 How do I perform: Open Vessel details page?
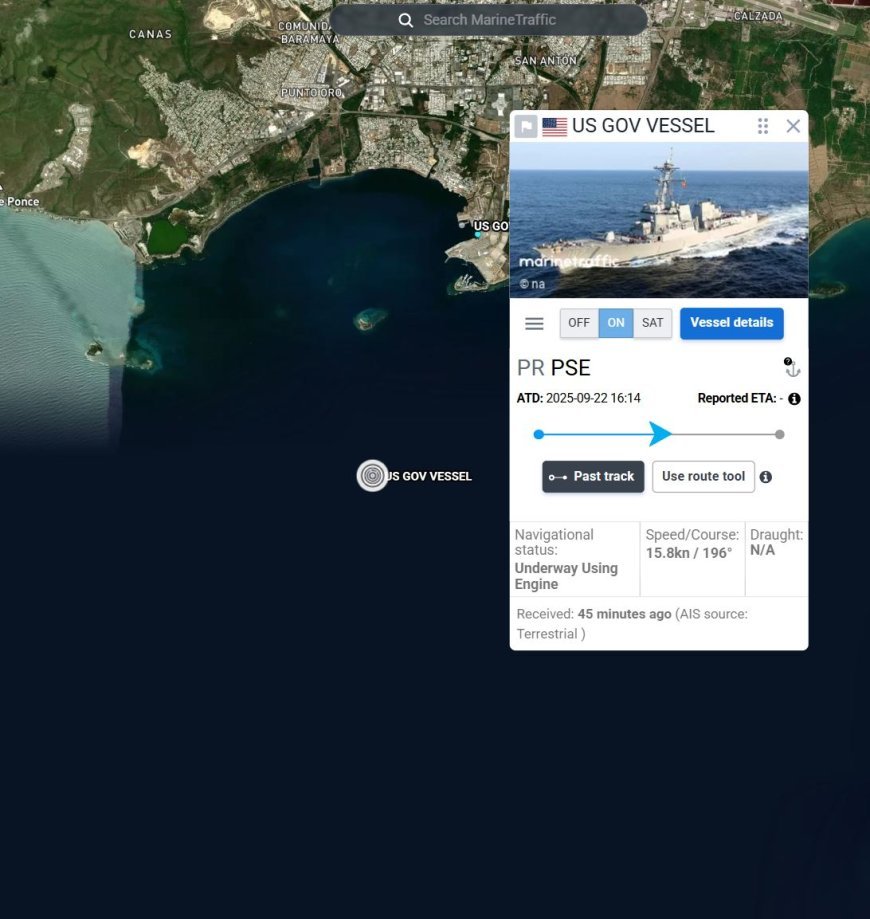[731, 323]
